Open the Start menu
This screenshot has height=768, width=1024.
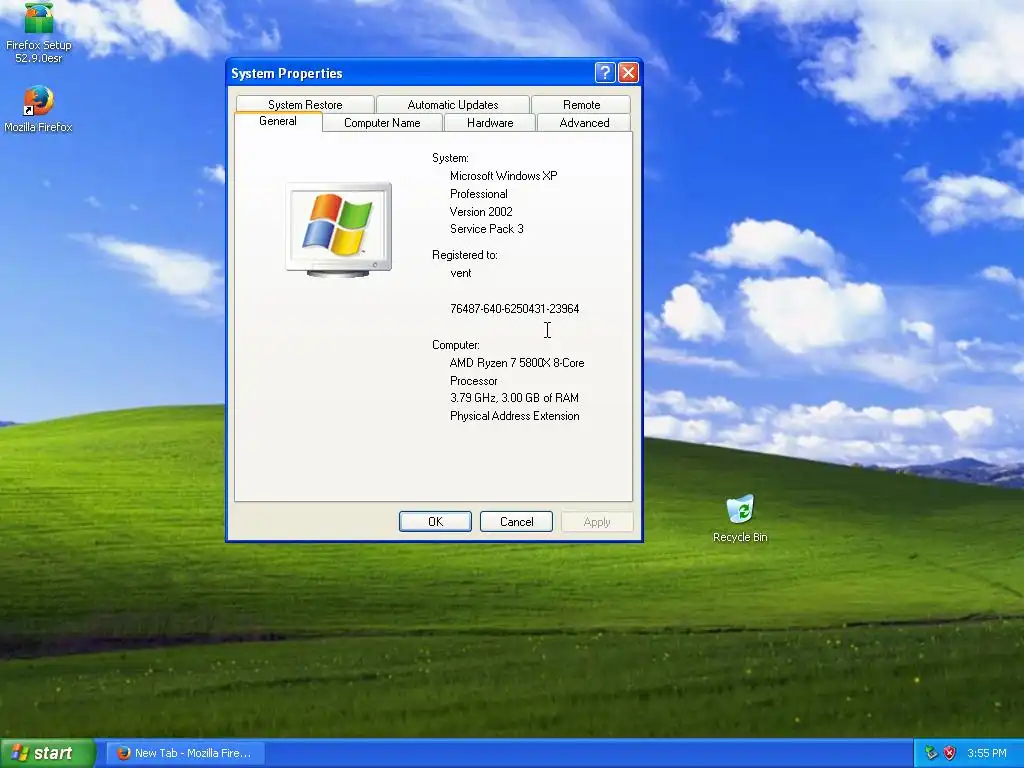click(47, 753)
